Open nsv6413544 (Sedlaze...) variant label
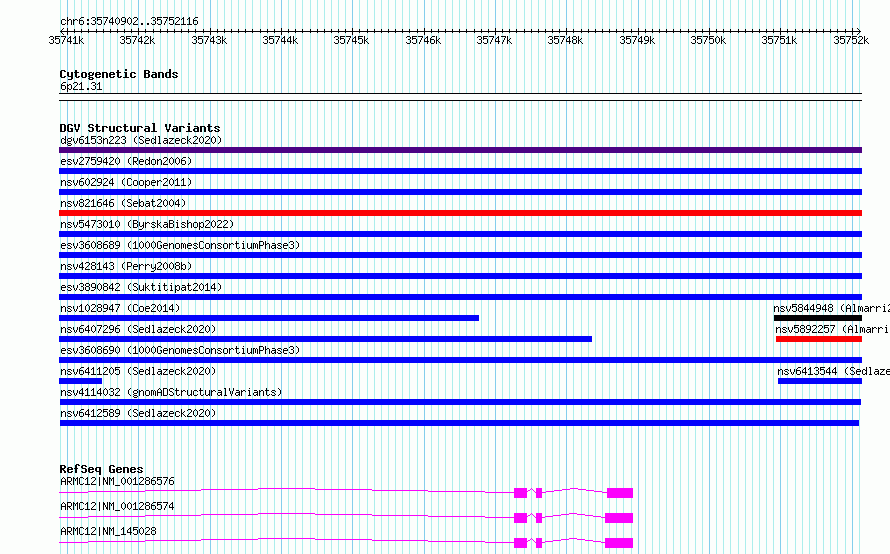The image size is (890, 554). (x=833, y=371)
